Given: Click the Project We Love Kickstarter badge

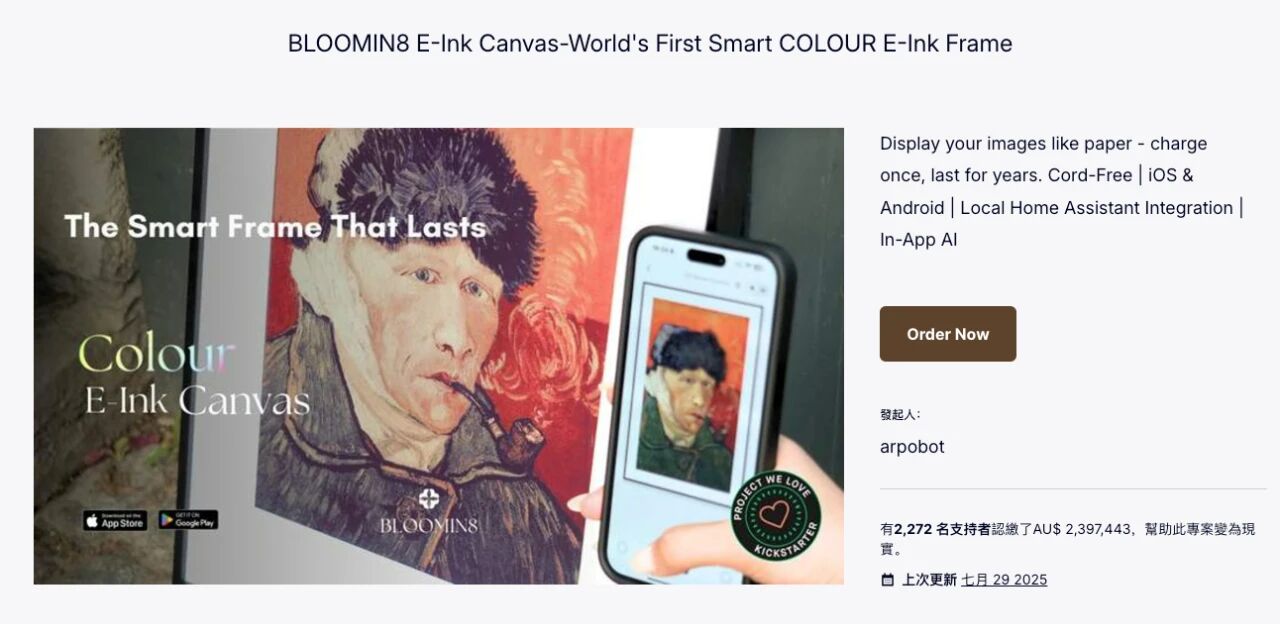Looking at the screenshot, I should [775, 516].
